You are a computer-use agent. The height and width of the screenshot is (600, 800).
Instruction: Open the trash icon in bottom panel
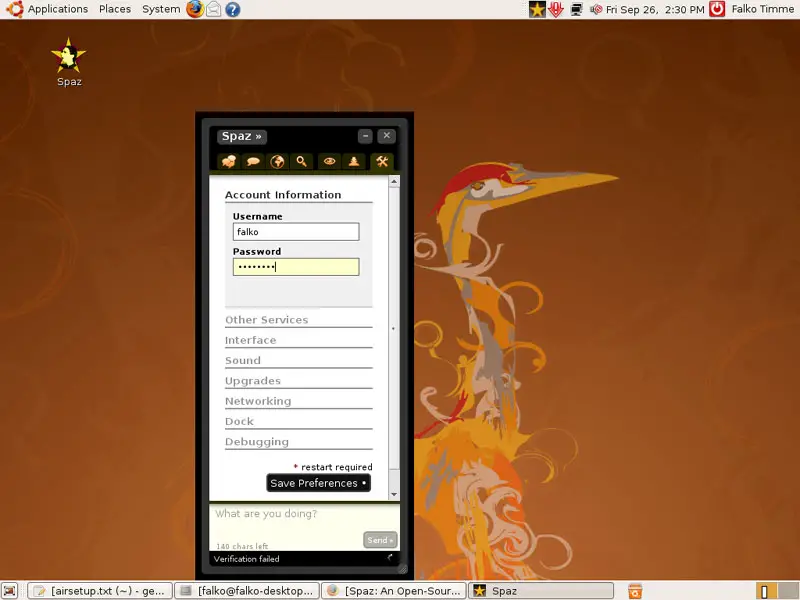[635, 591]
